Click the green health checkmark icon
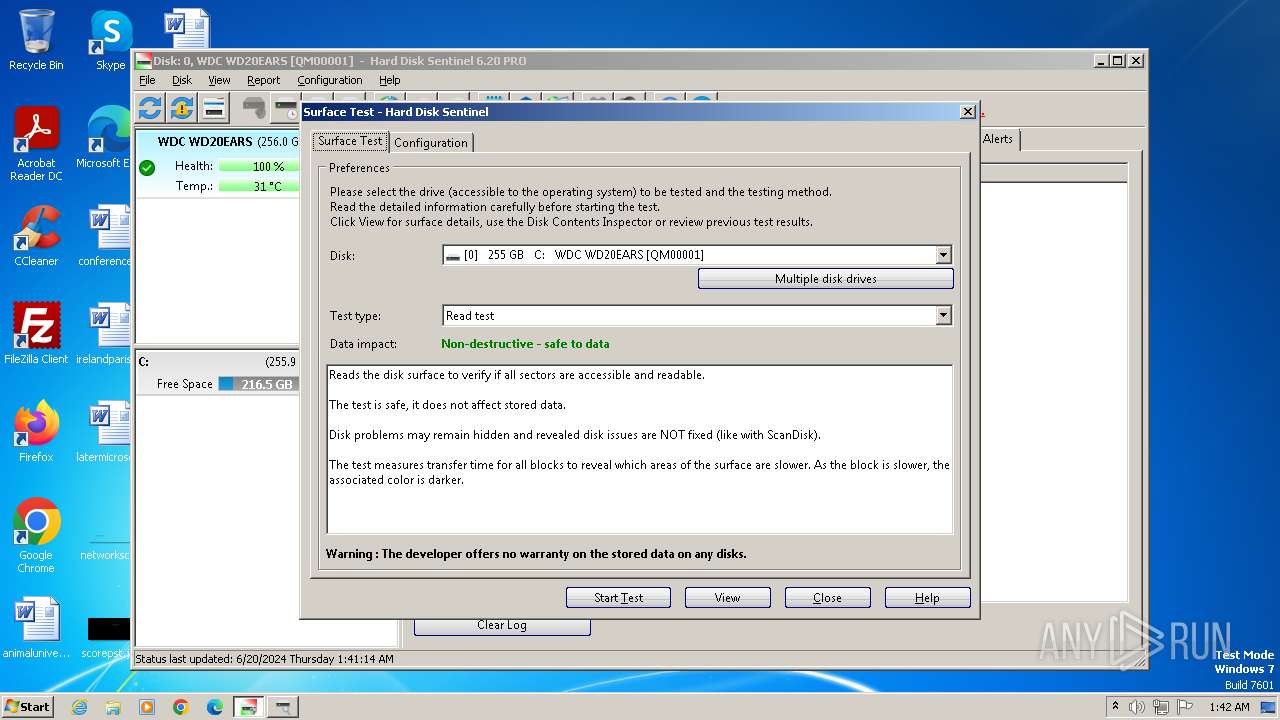1280x720 pixels. click(x=147, y=167)
